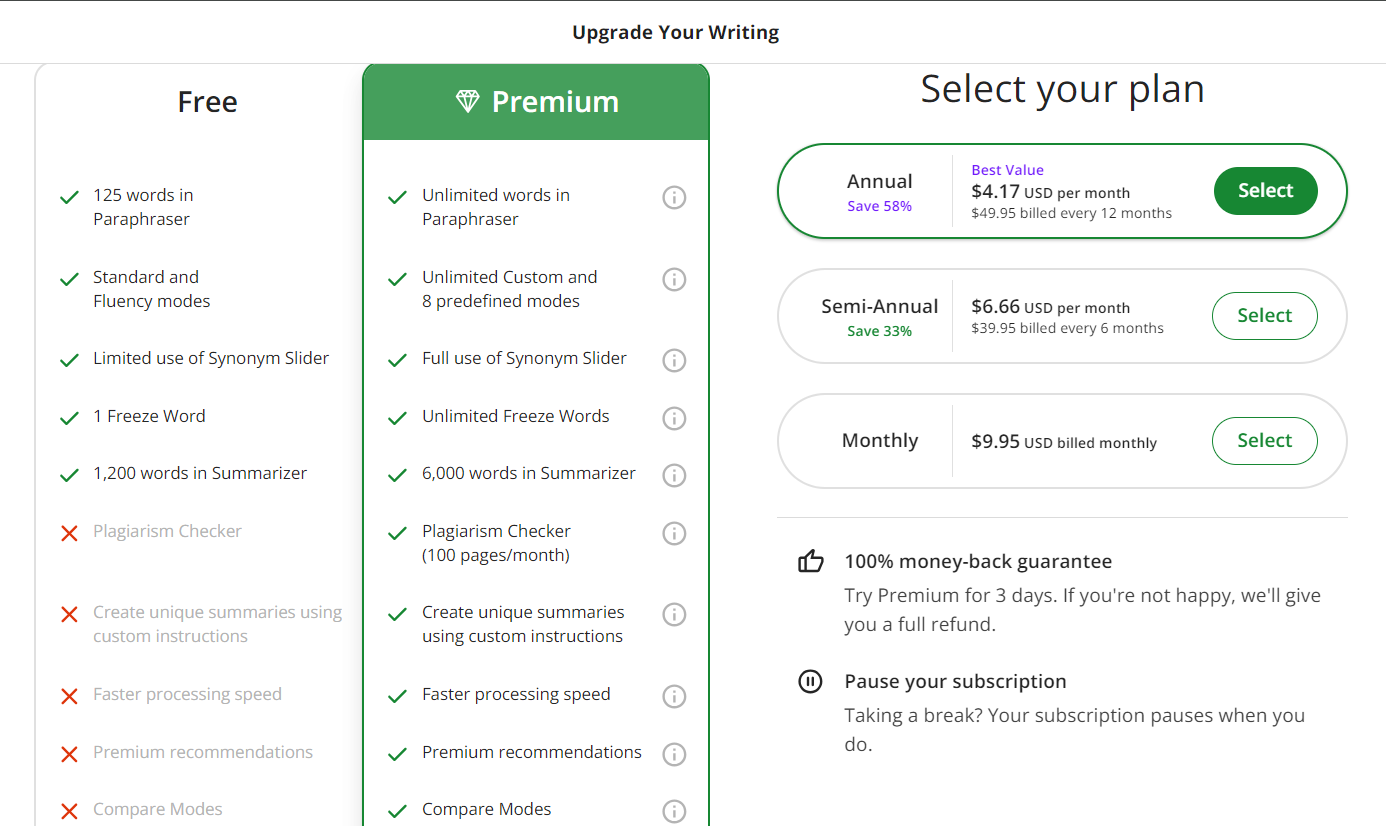Choose the Semi-Annual plan option card

point(880,316)
